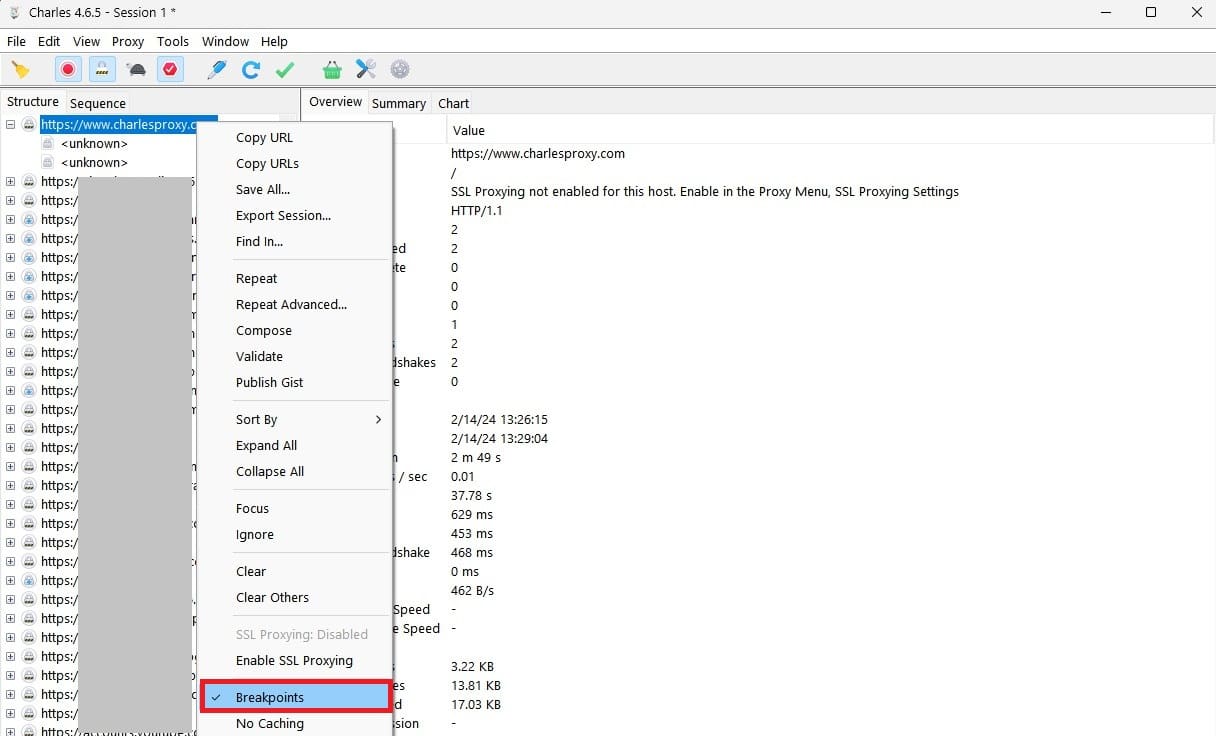Collapse the www.charlesproxy.com tree node
This screenshot has height=736, width=1216.
pyautogui.click(x=10, y=125)
